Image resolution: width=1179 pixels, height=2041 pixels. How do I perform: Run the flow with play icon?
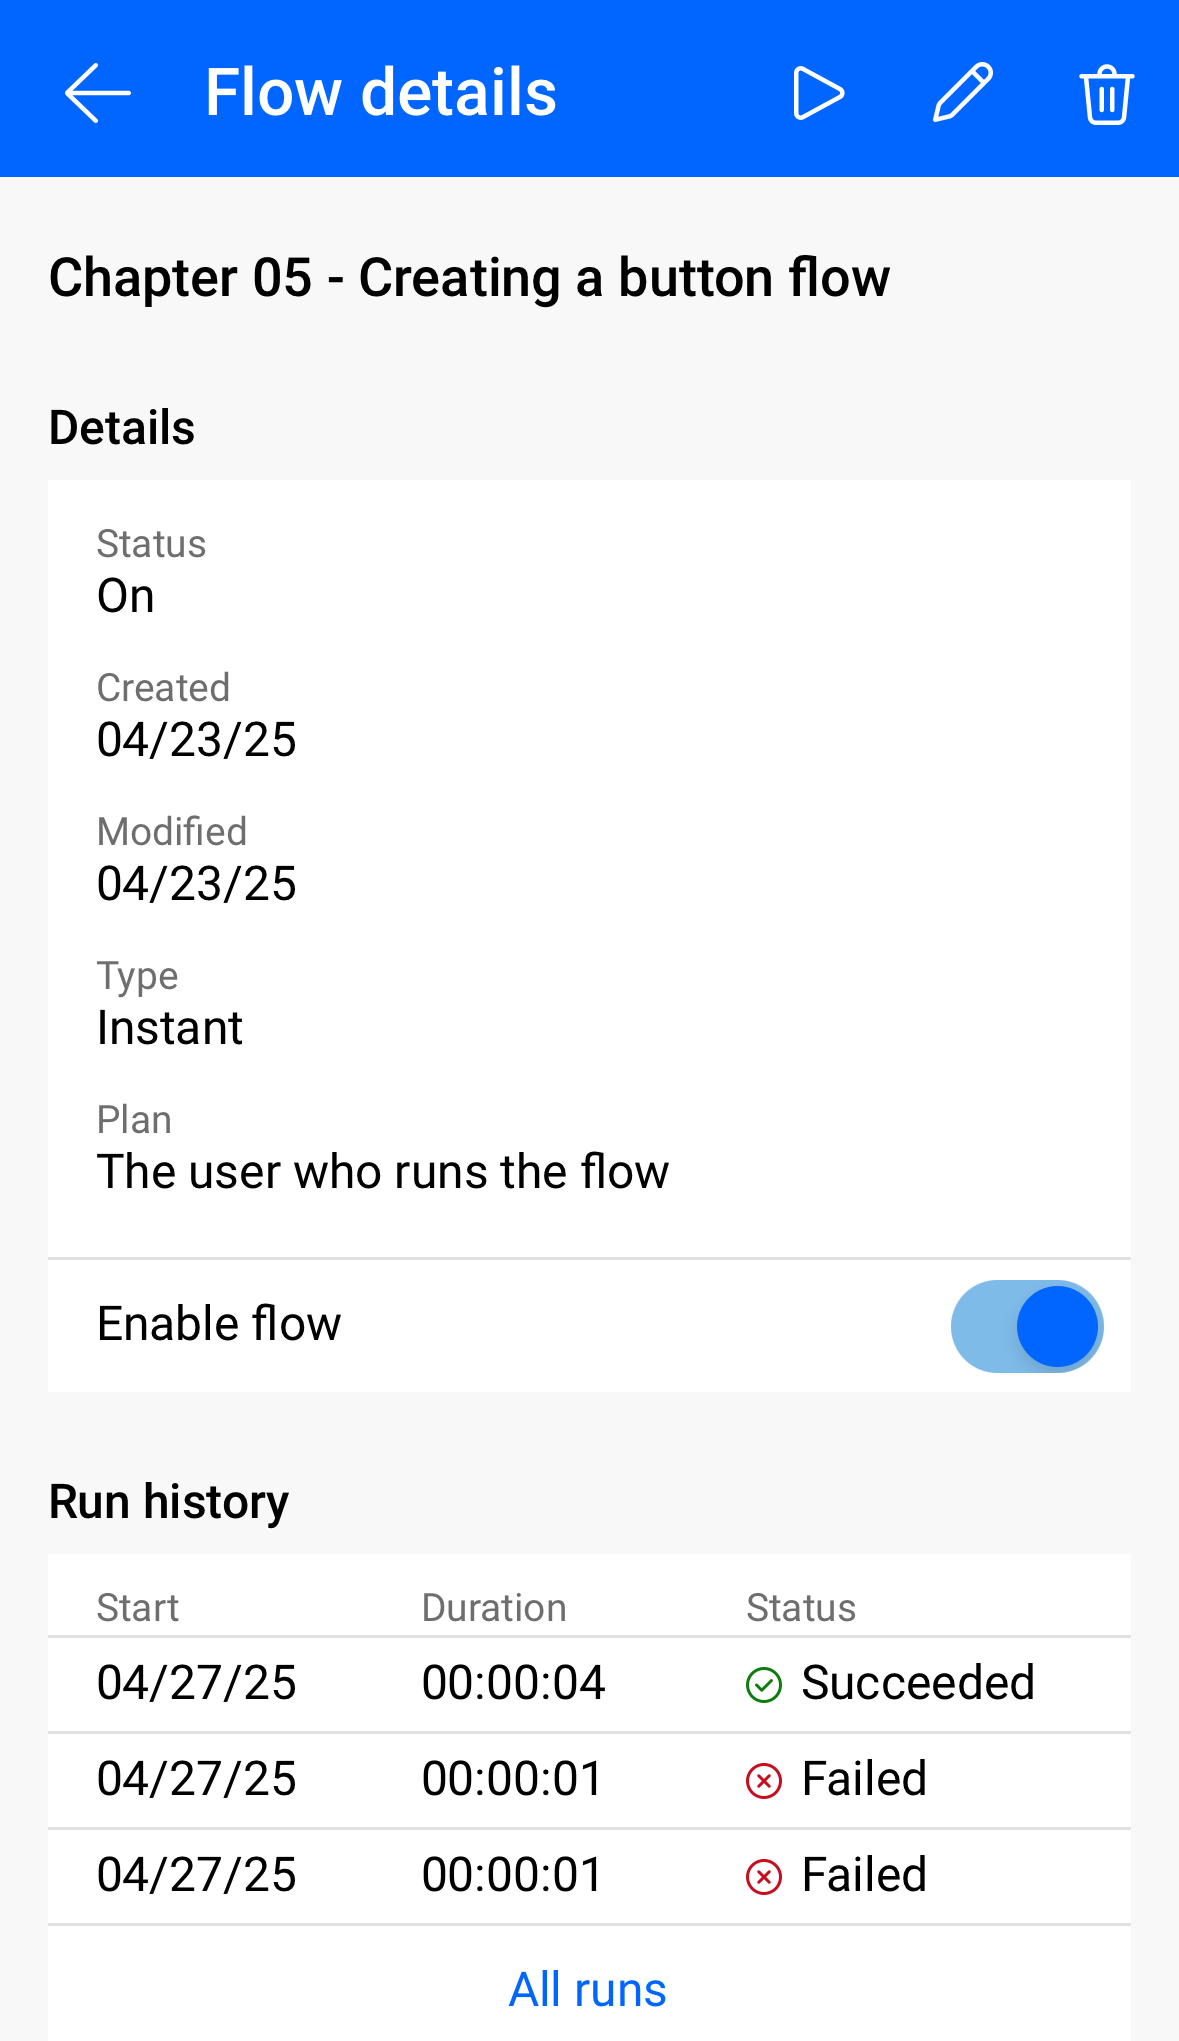point(818,94)
